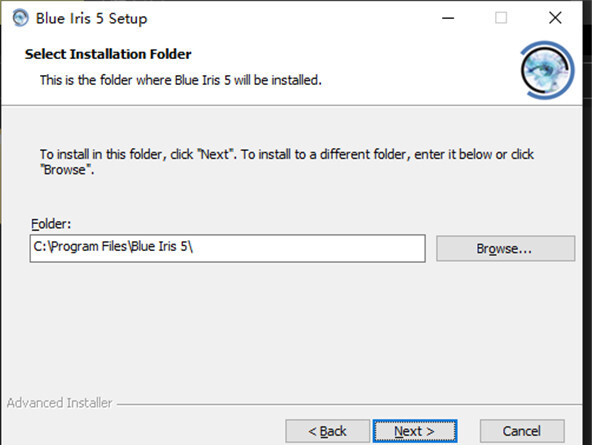Go to the previous step with Back
This screenshot has height=445, width=592.
[x=327, y=431]
